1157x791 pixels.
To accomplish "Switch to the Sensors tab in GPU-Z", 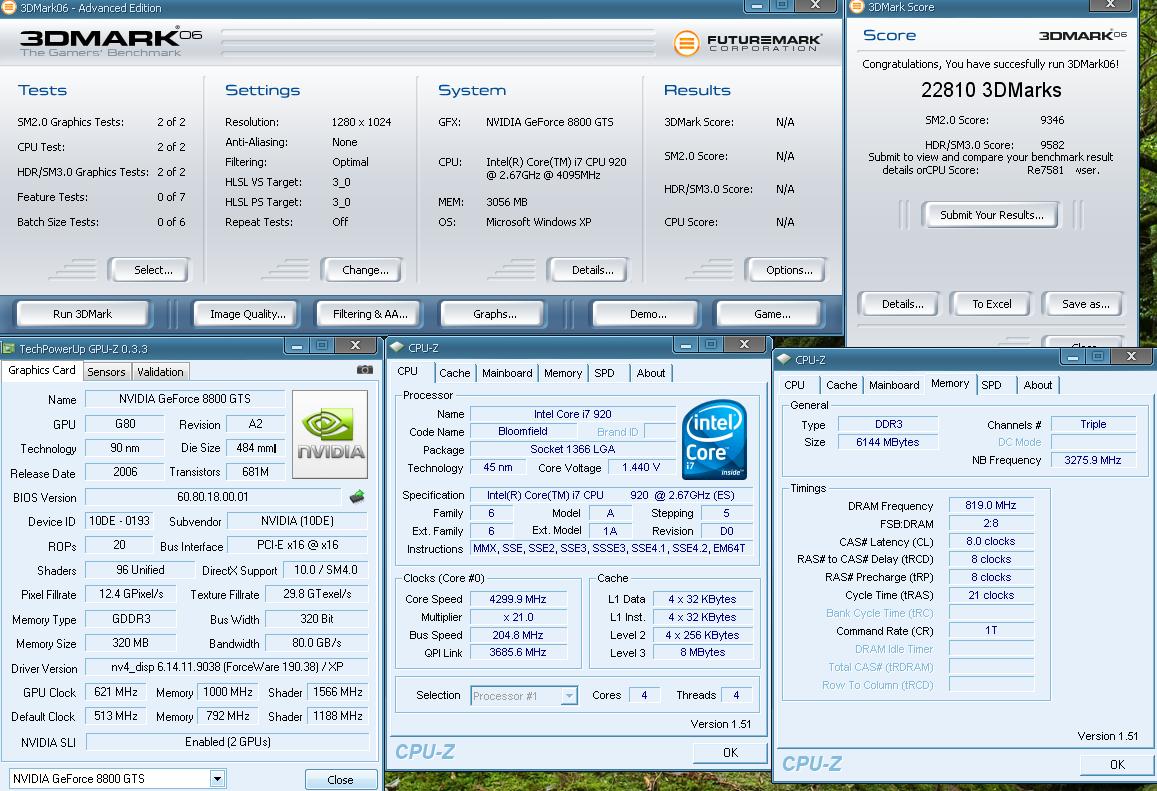I will click(106, 372).
